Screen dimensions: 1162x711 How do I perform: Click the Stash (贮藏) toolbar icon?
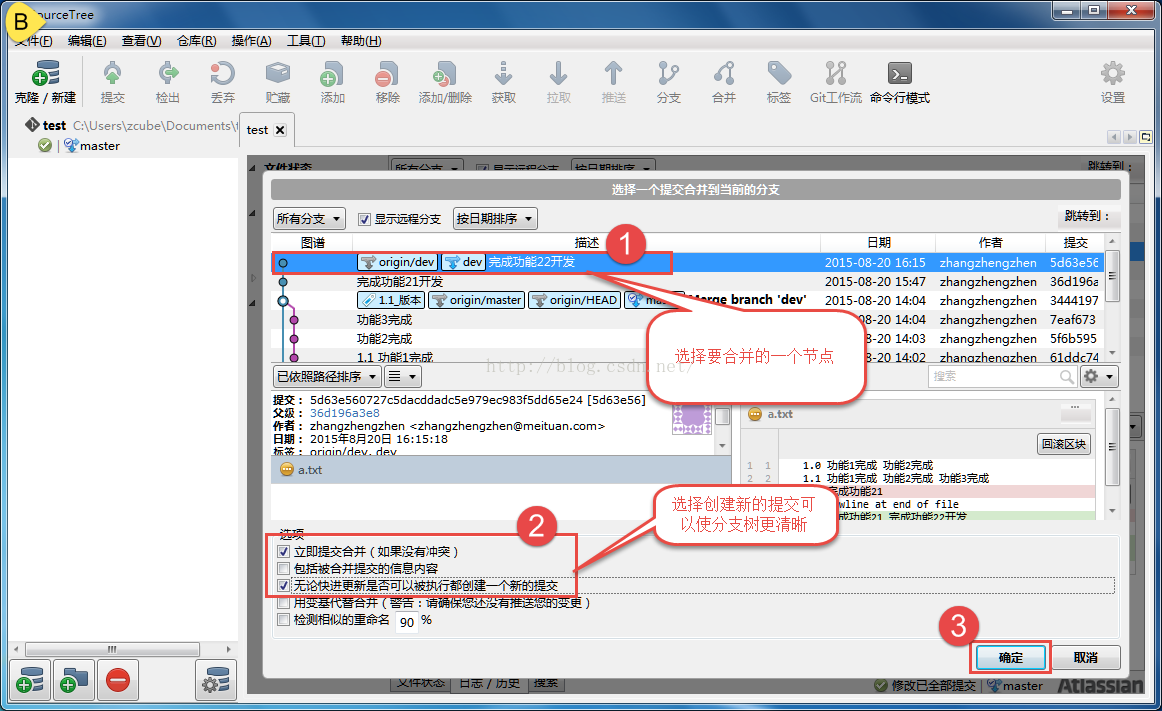pyautogui.click(x=278, y=82)
